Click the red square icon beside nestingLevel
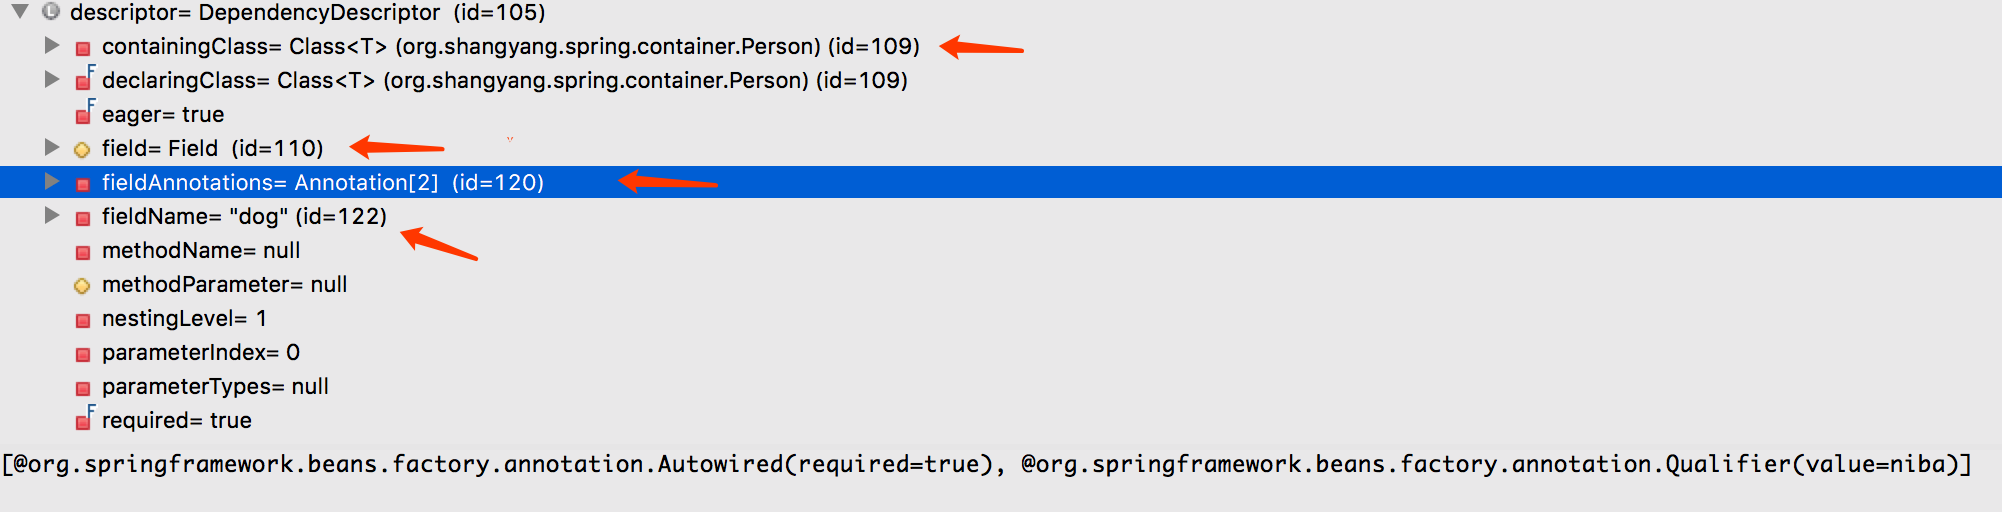 (x=83, y=320)
